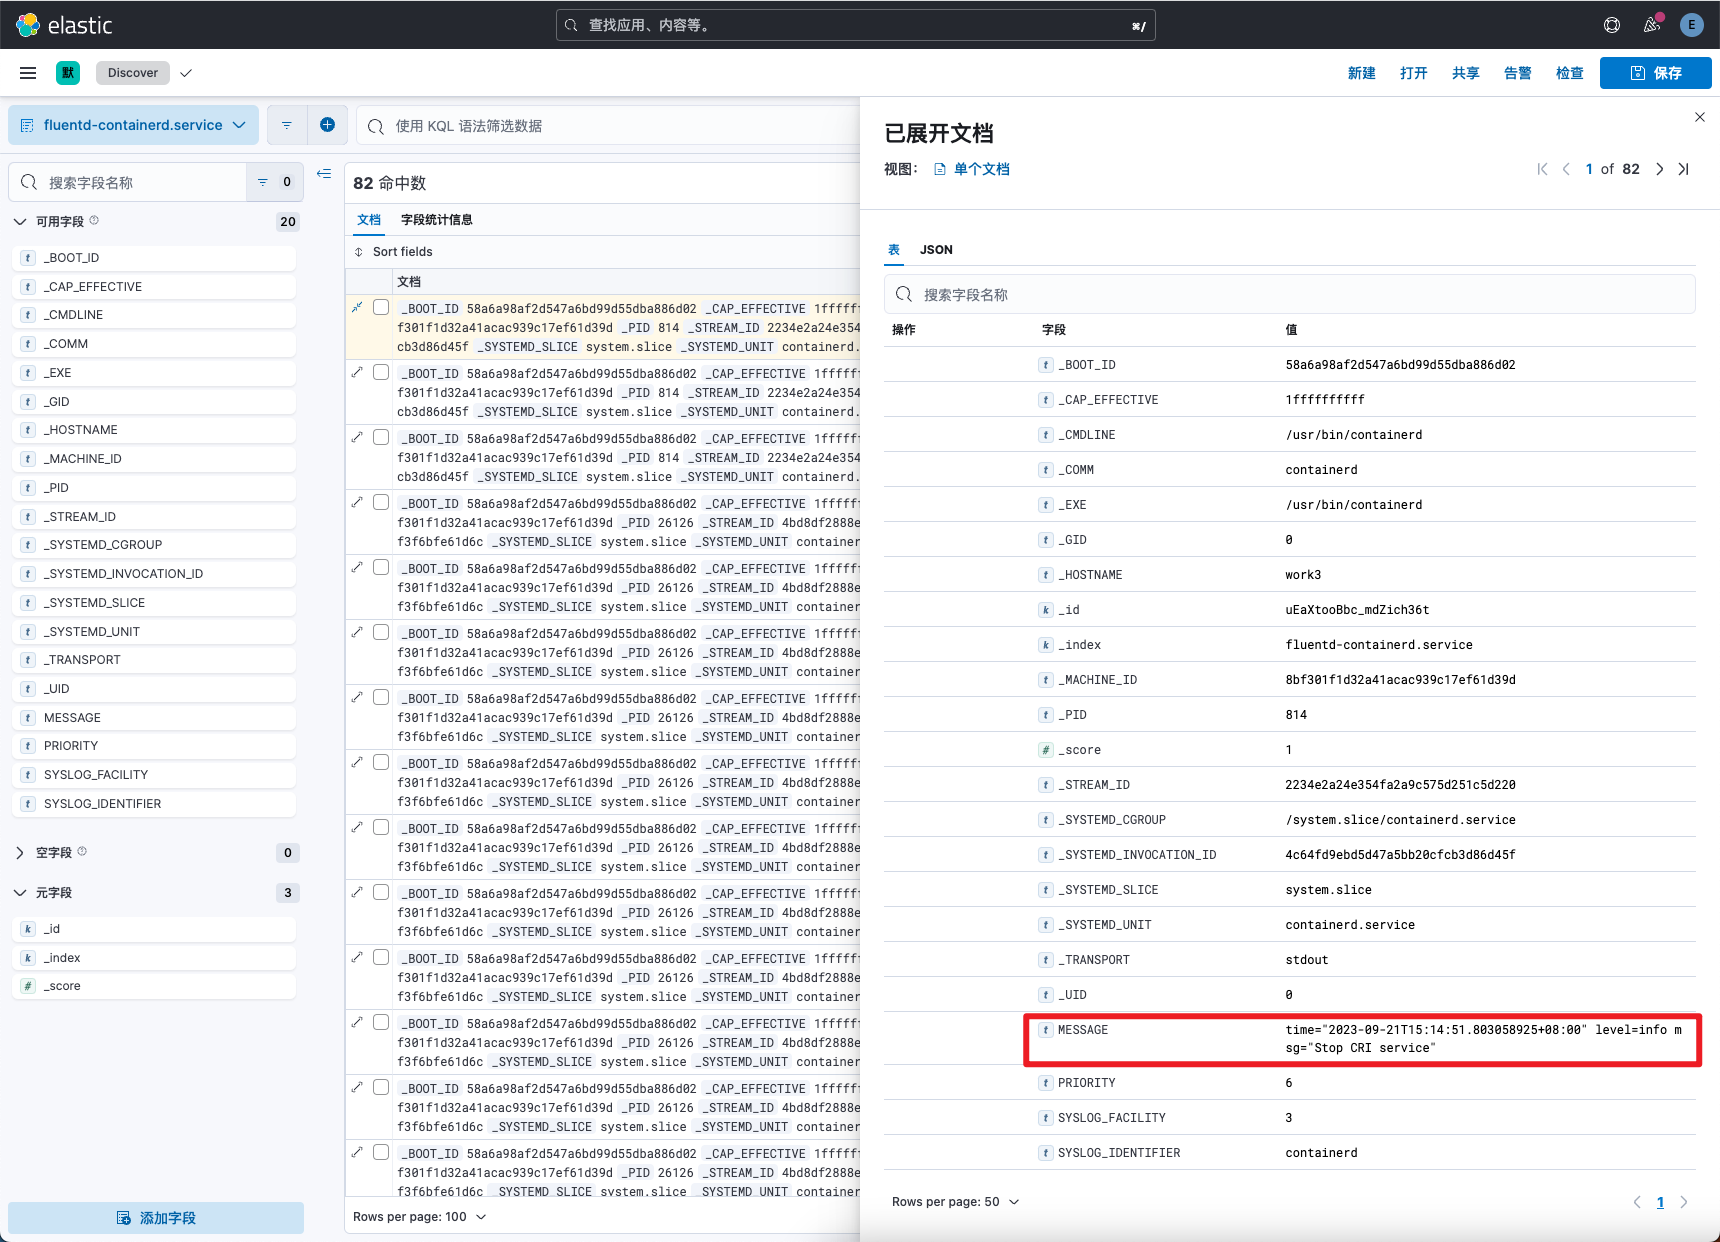Viewport: 1720px width, 1242px height.
Task: Select checkbox of the sixth document row
Action: (x=381, y=633)
